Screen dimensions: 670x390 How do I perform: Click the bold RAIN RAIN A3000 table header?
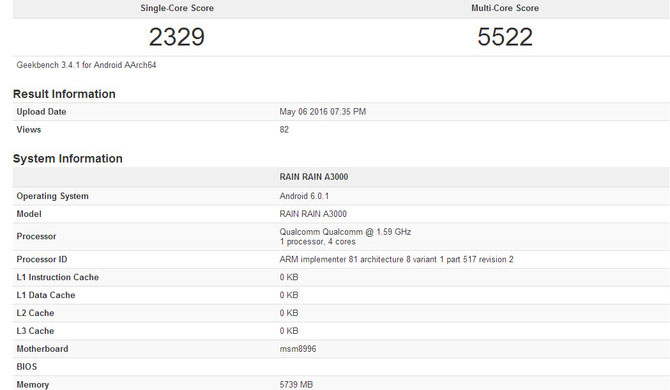pyautogui.click(x=314, y=177)
